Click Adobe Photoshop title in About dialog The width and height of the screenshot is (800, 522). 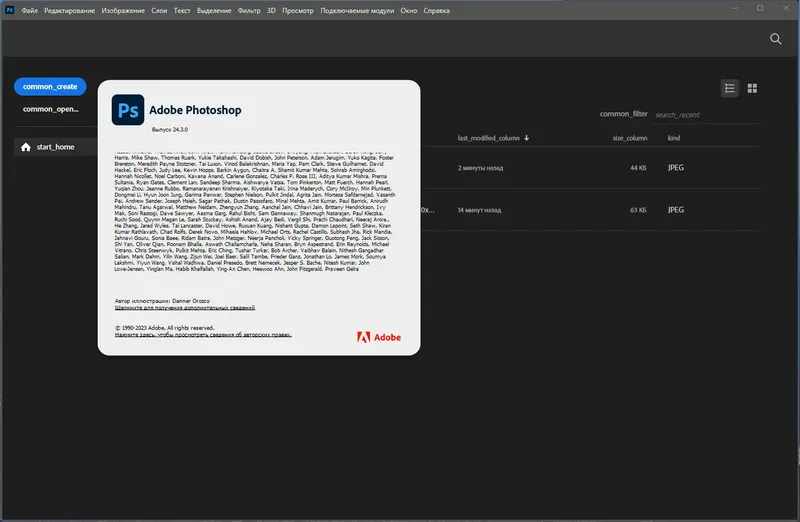(195, 110)
